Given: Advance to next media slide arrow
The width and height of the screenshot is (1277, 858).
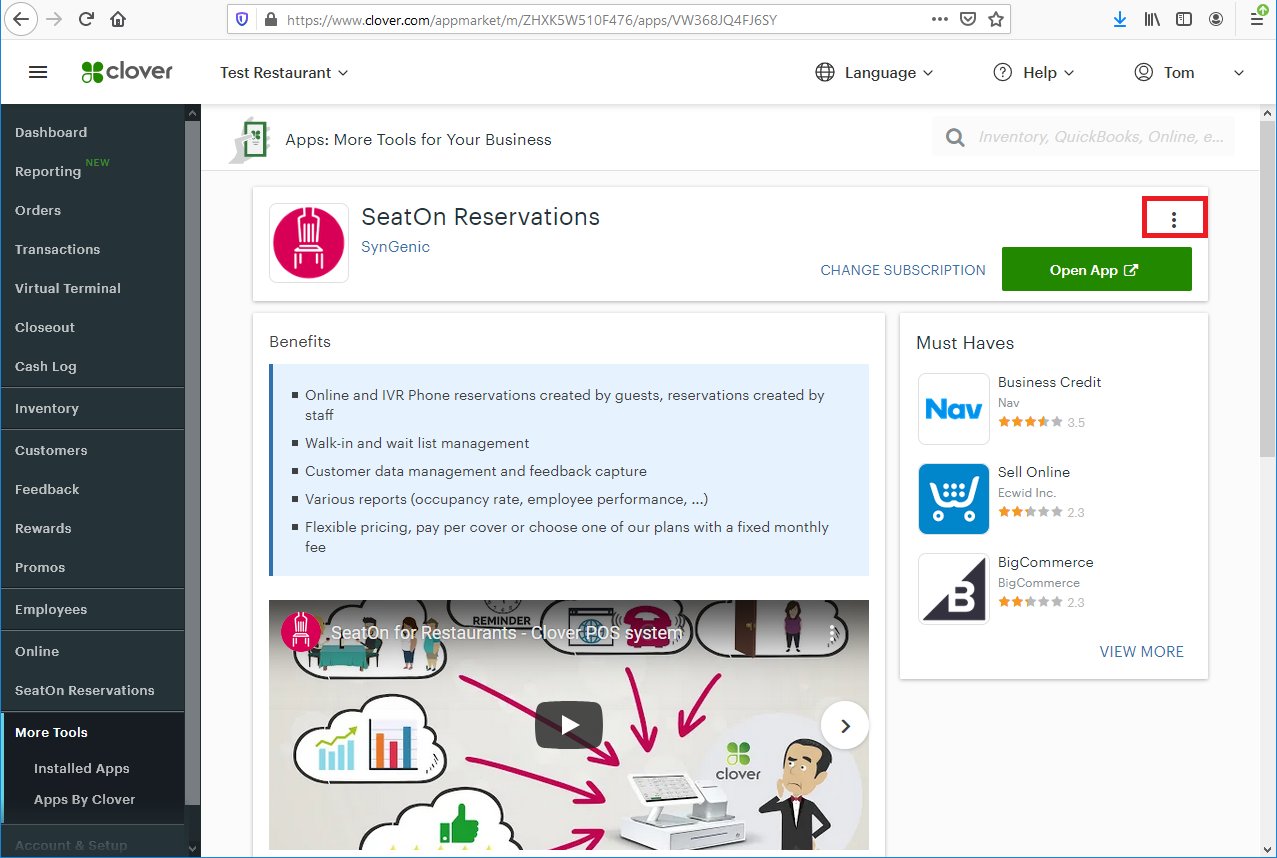Looking at the screenshot, I should click(x=845, y=726).
